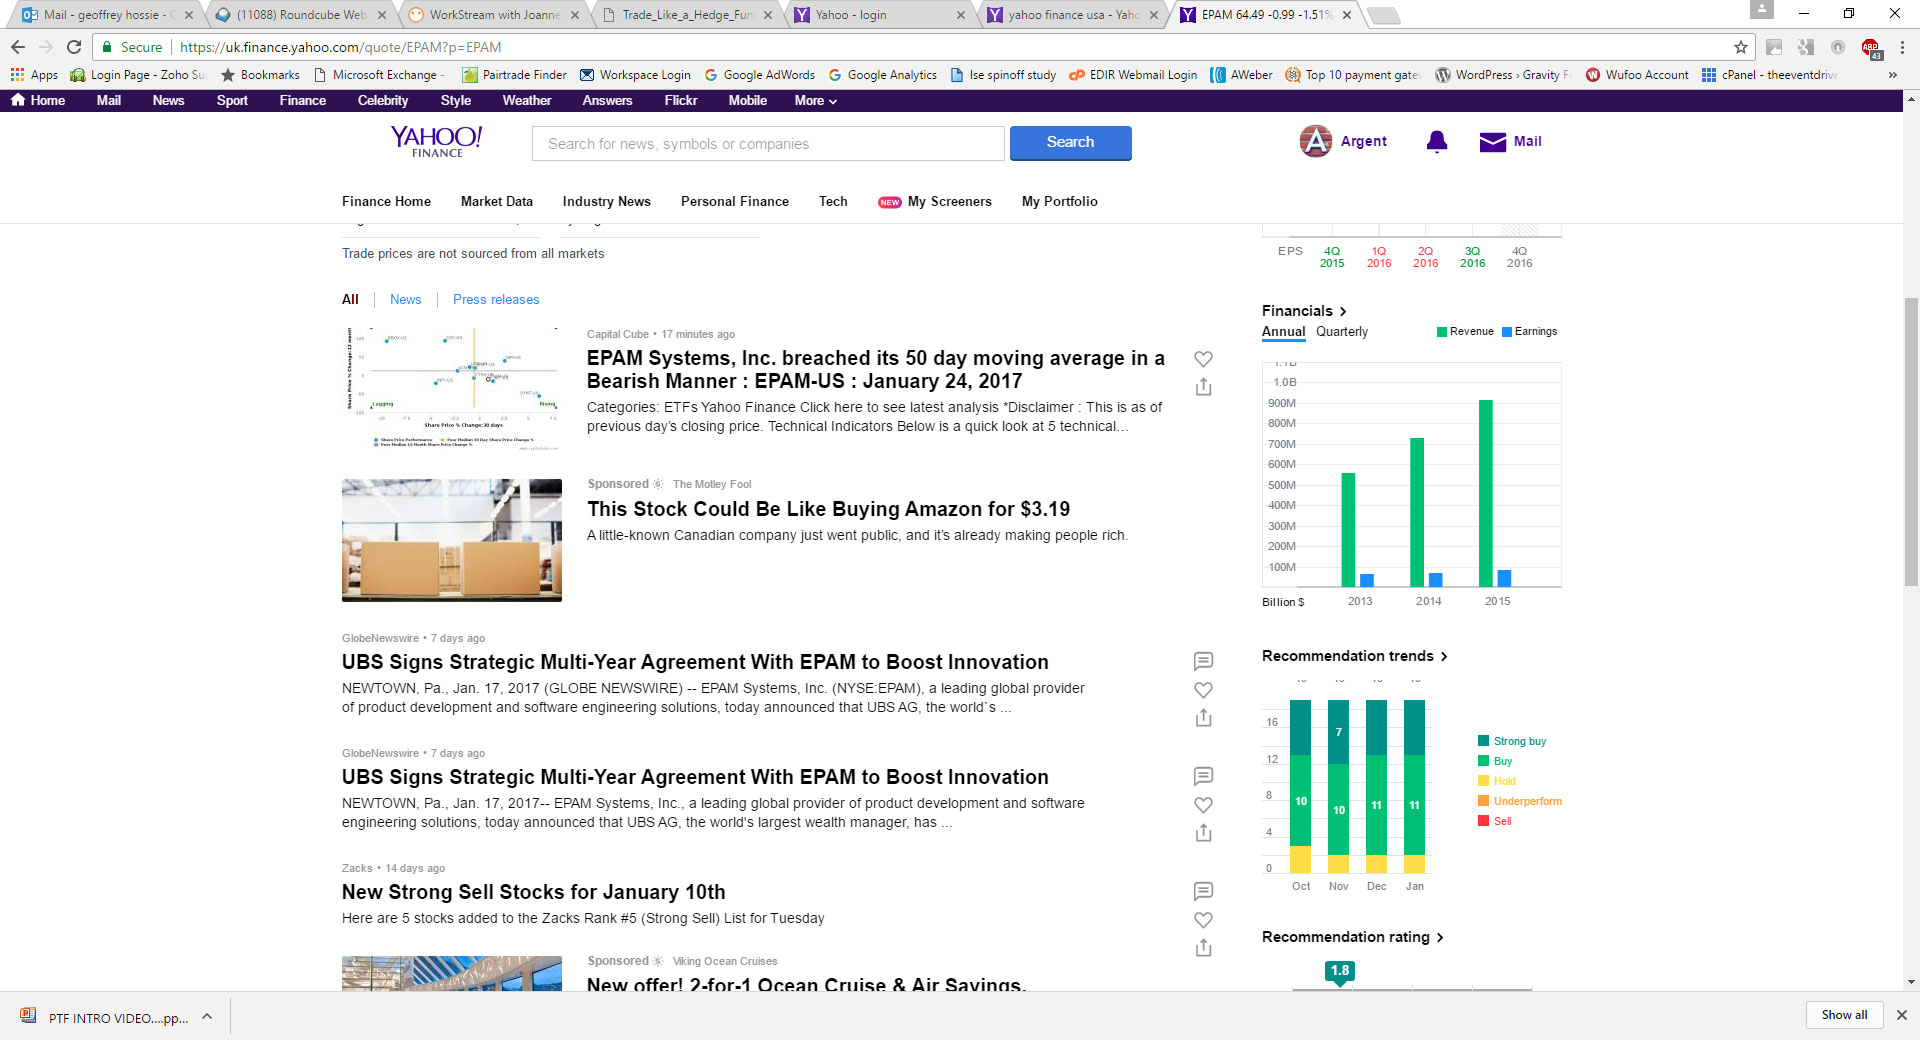1920x1040 pixels.
Task: Click the Revenue green legend swatch
Action: 1442,332
